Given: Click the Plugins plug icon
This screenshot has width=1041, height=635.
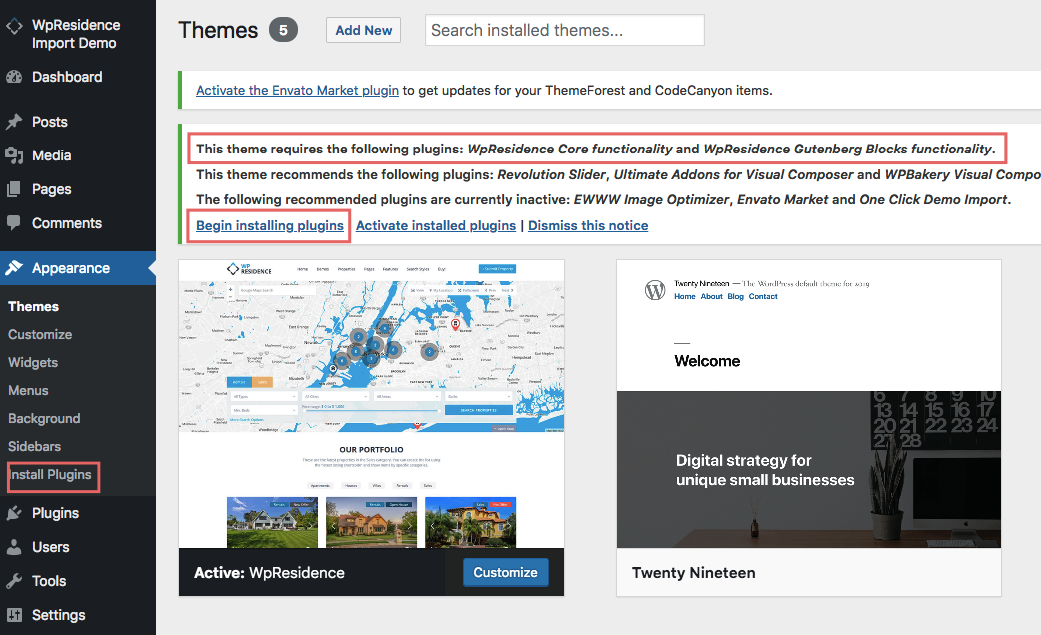Looking at the screenshot, I should click(14, 513).
